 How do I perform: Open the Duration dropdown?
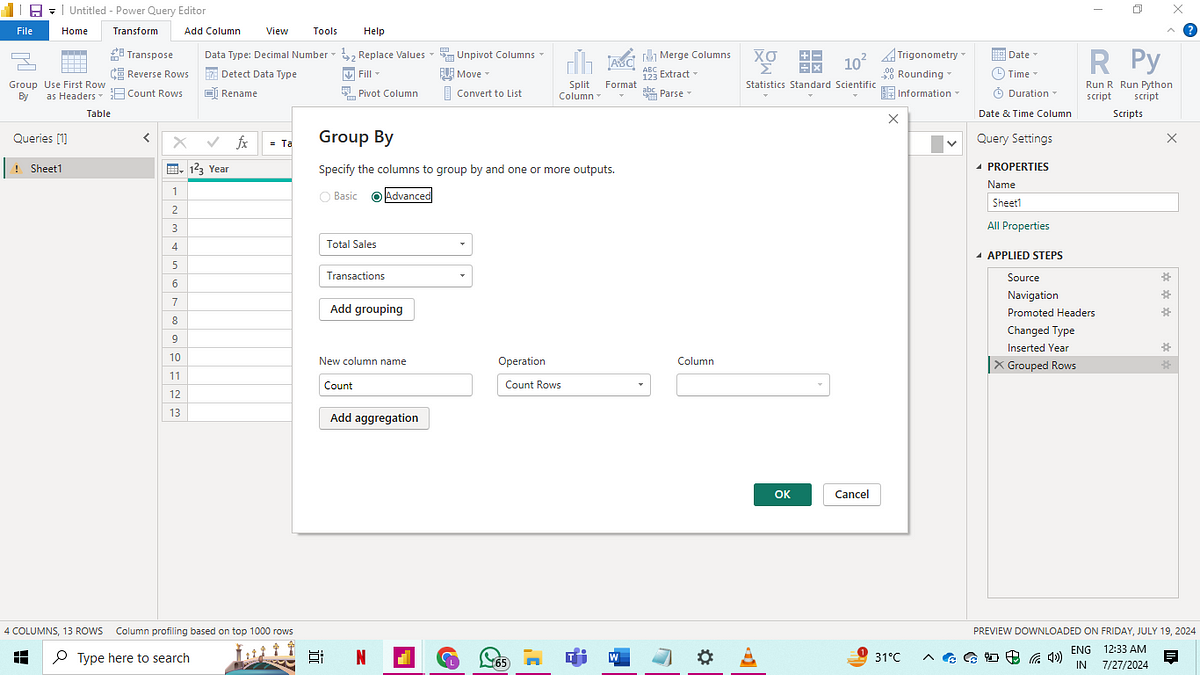[x=1024, y=93]
